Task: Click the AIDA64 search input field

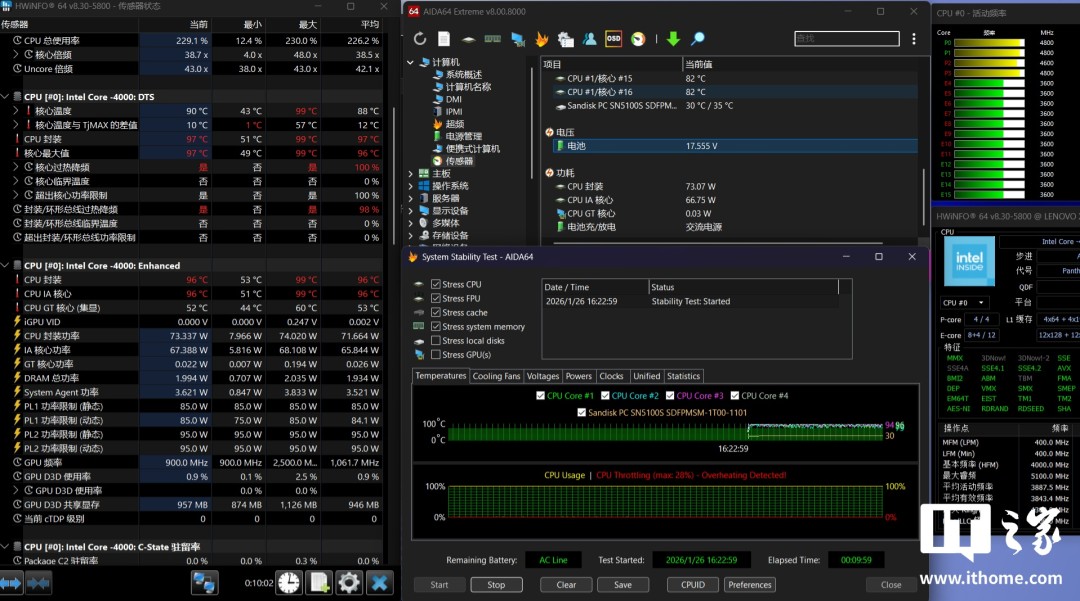Action: [x=848, y=39]
